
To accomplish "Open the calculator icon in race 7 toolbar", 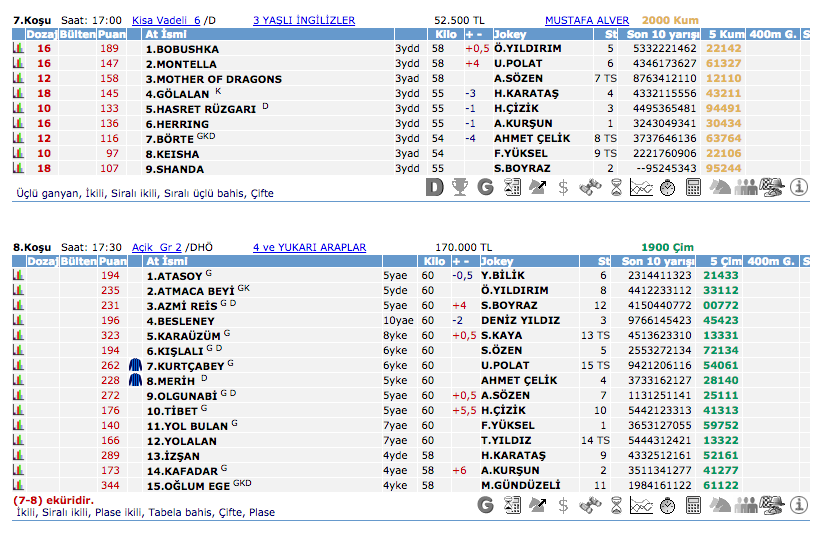I will click(694, 186).
